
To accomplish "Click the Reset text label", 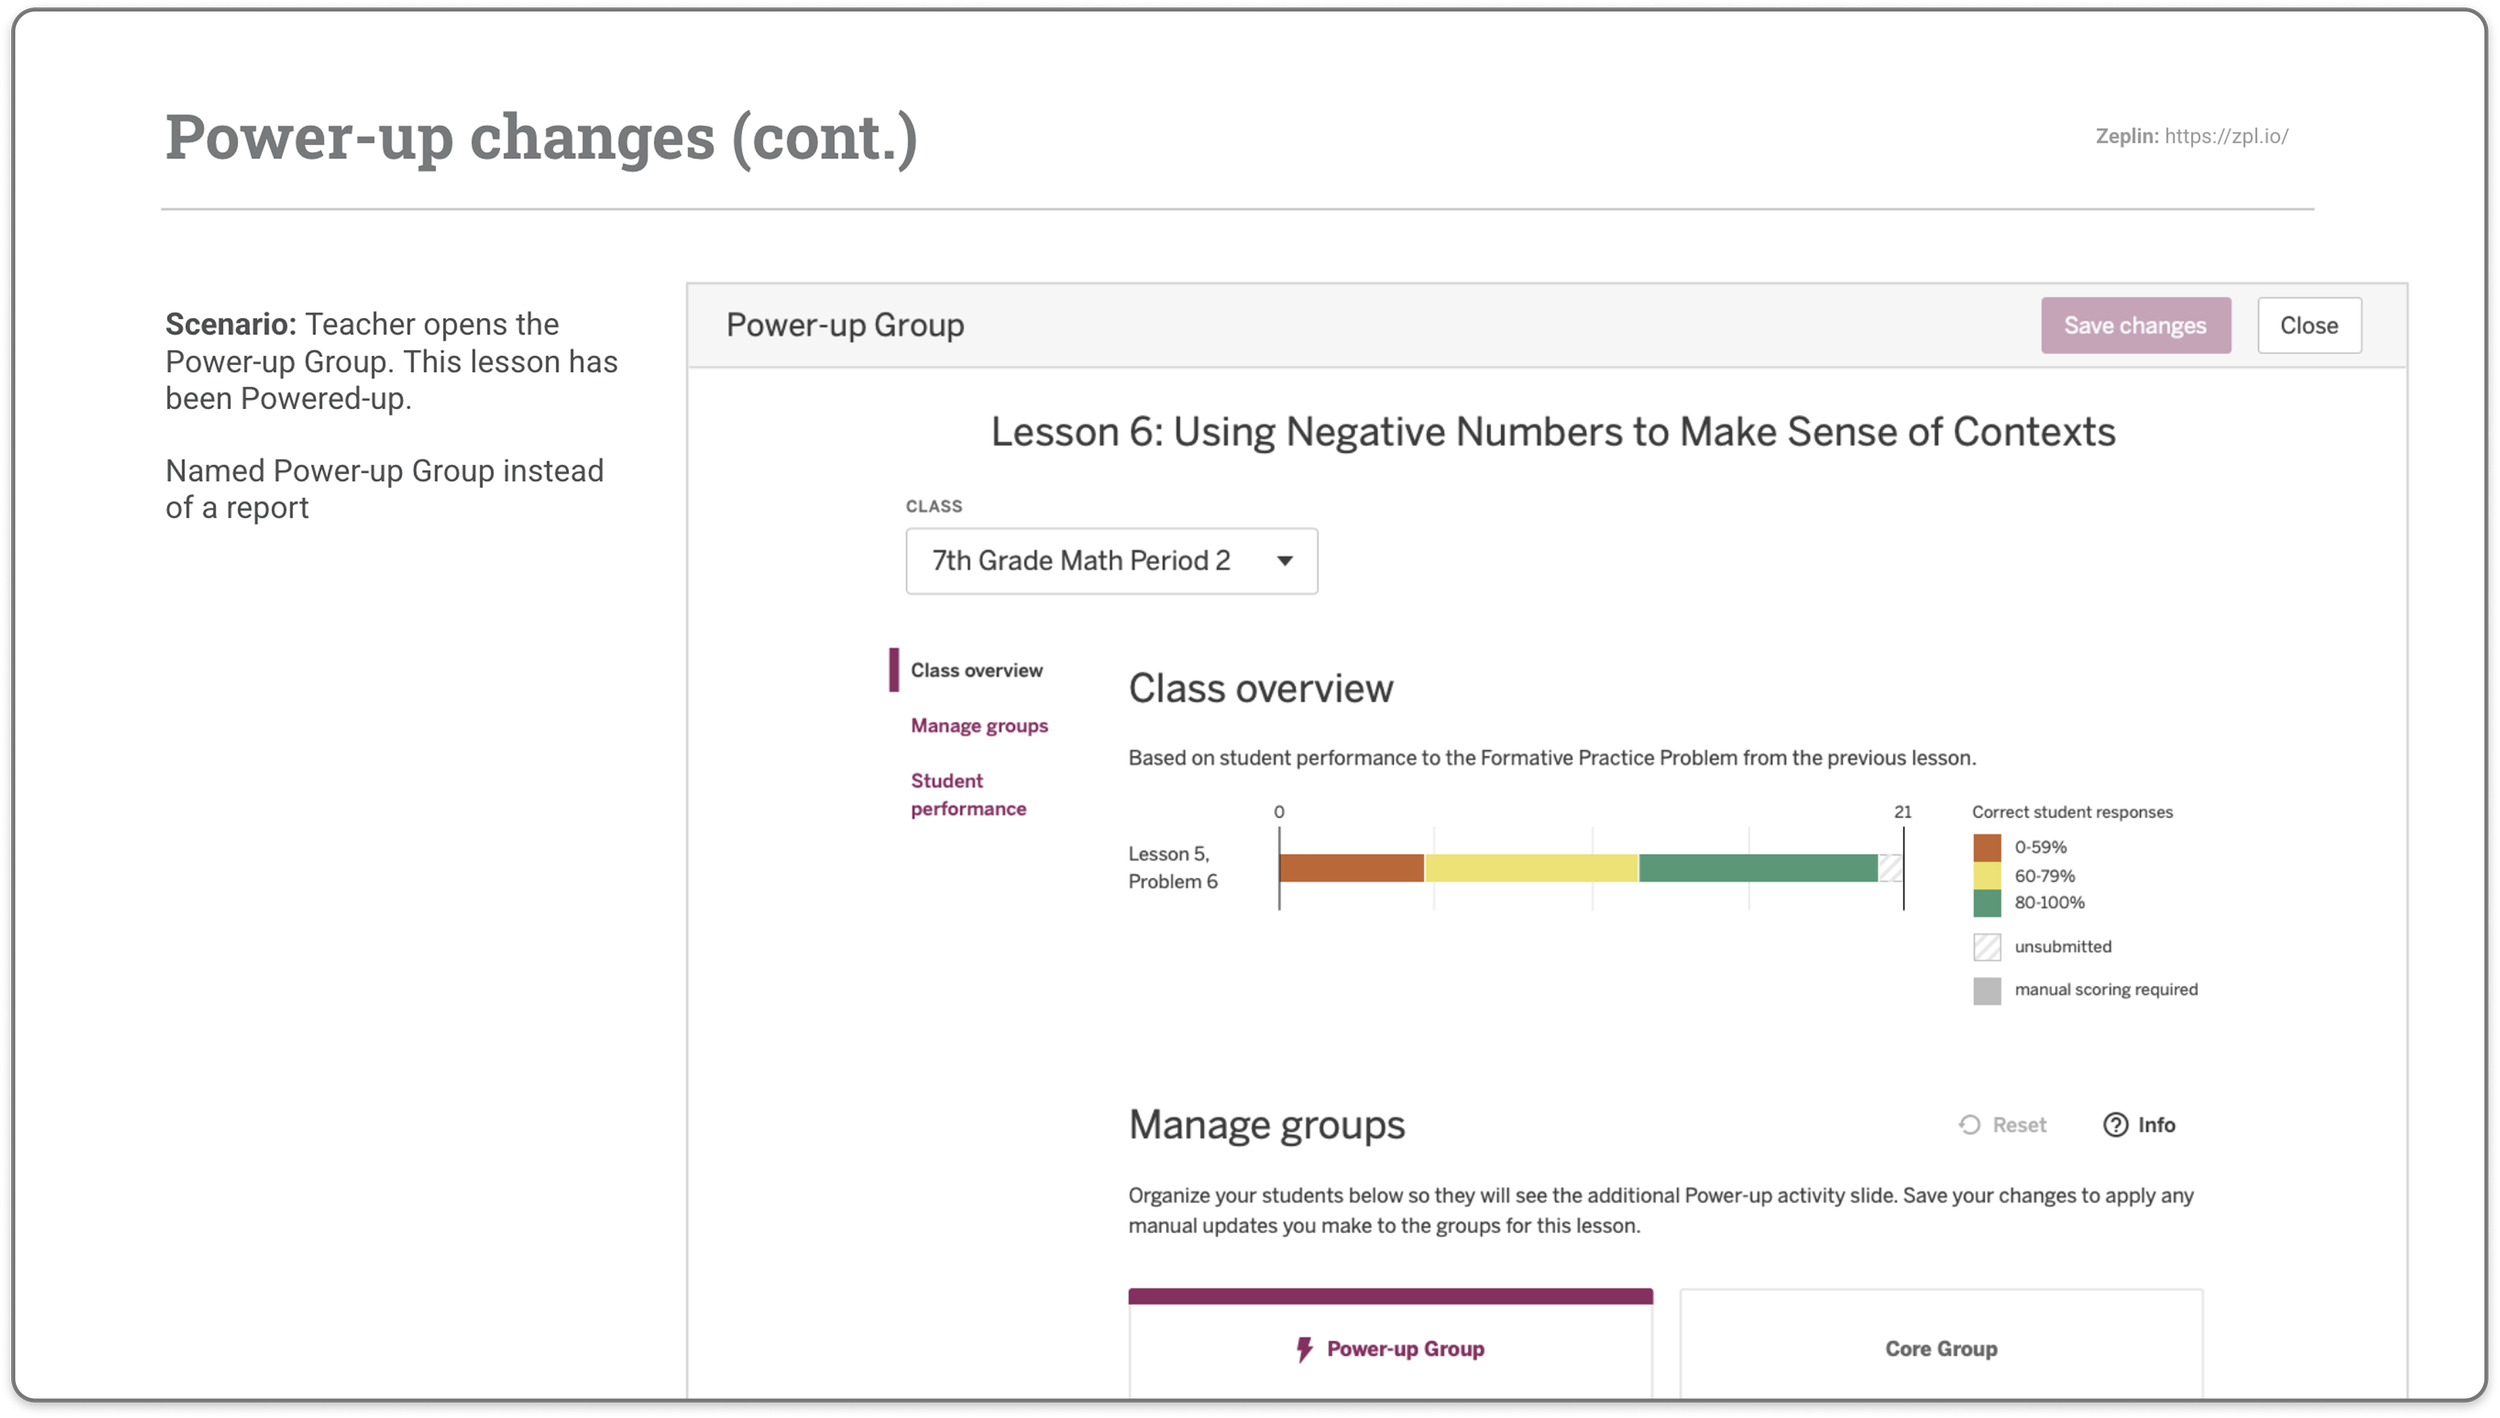I will click(2019, 1124).
